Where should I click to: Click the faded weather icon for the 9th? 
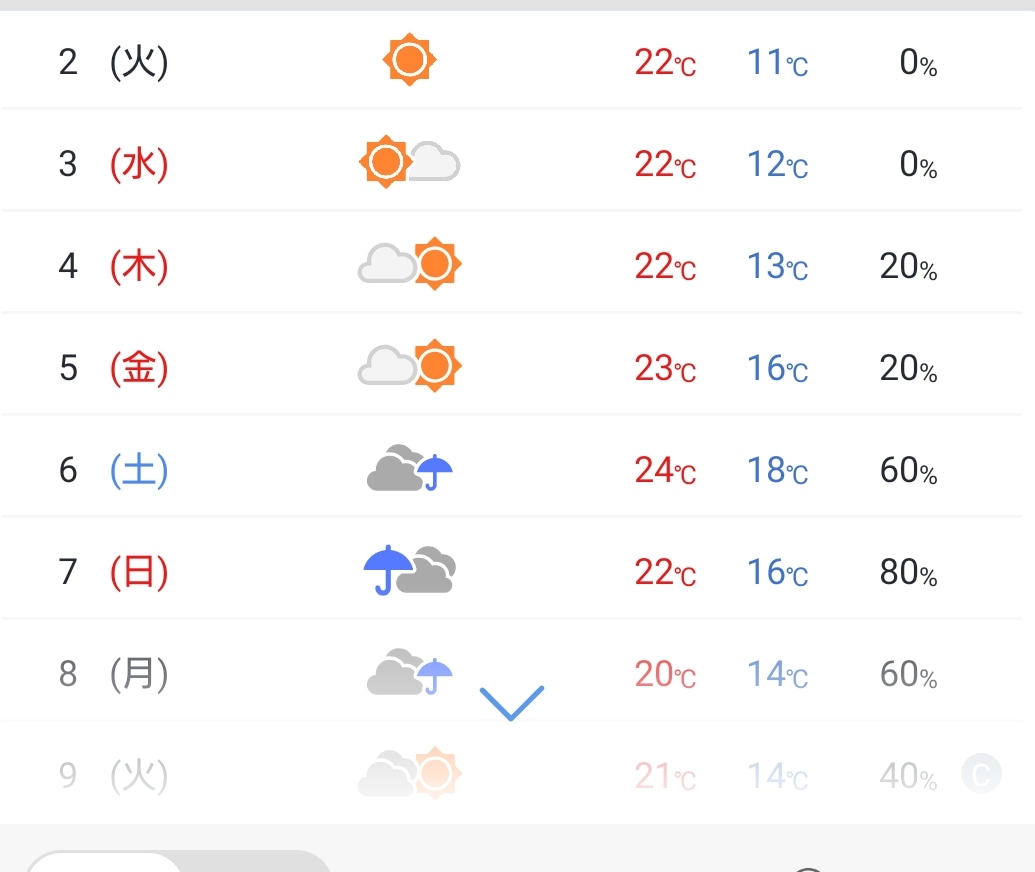click(409, 773)
